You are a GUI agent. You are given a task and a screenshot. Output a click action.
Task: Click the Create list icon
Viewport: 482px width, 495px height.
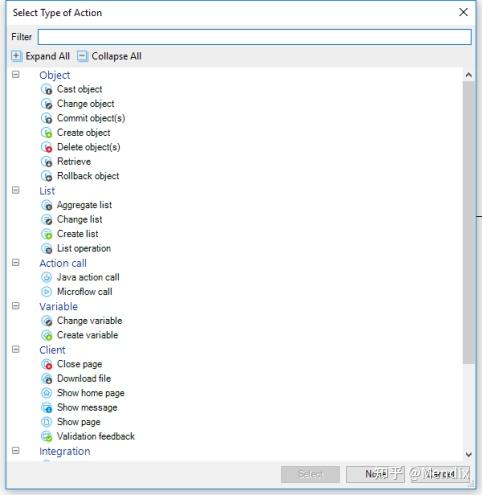pyautogui.click(x=46, y=234)
